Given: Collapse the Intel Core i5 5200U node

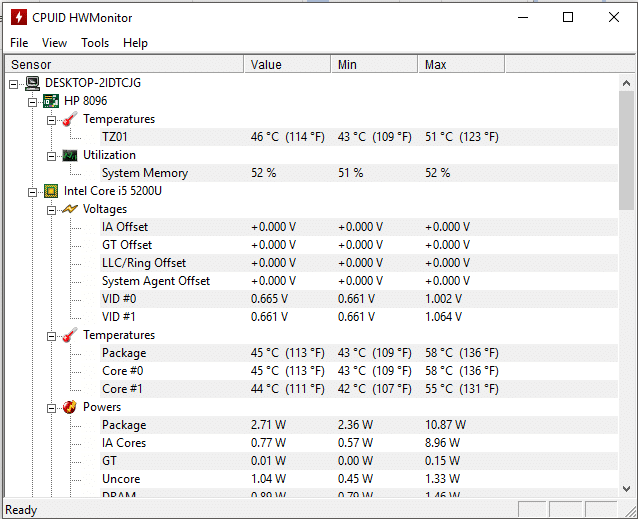Looking at the screenshot, I should (x=32, y=191).
